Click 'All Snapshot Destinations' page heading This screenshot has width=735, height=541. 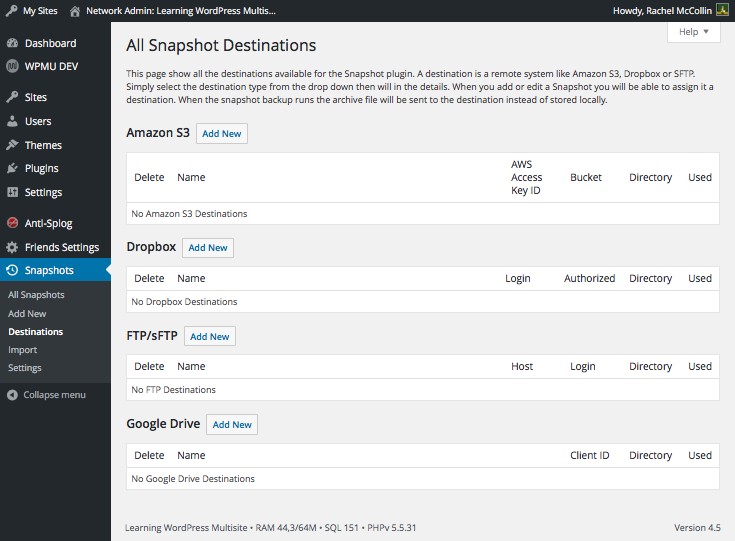221,45
